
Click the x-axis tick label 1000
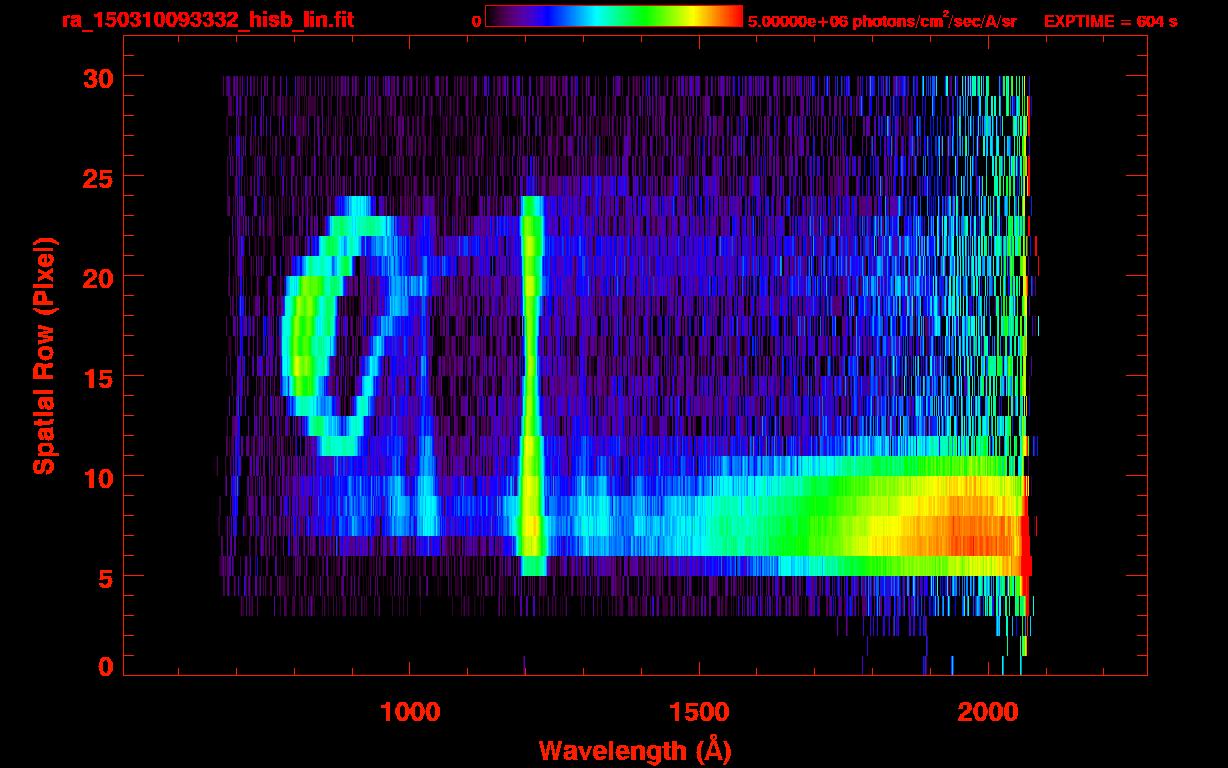[x=410, y=712]
